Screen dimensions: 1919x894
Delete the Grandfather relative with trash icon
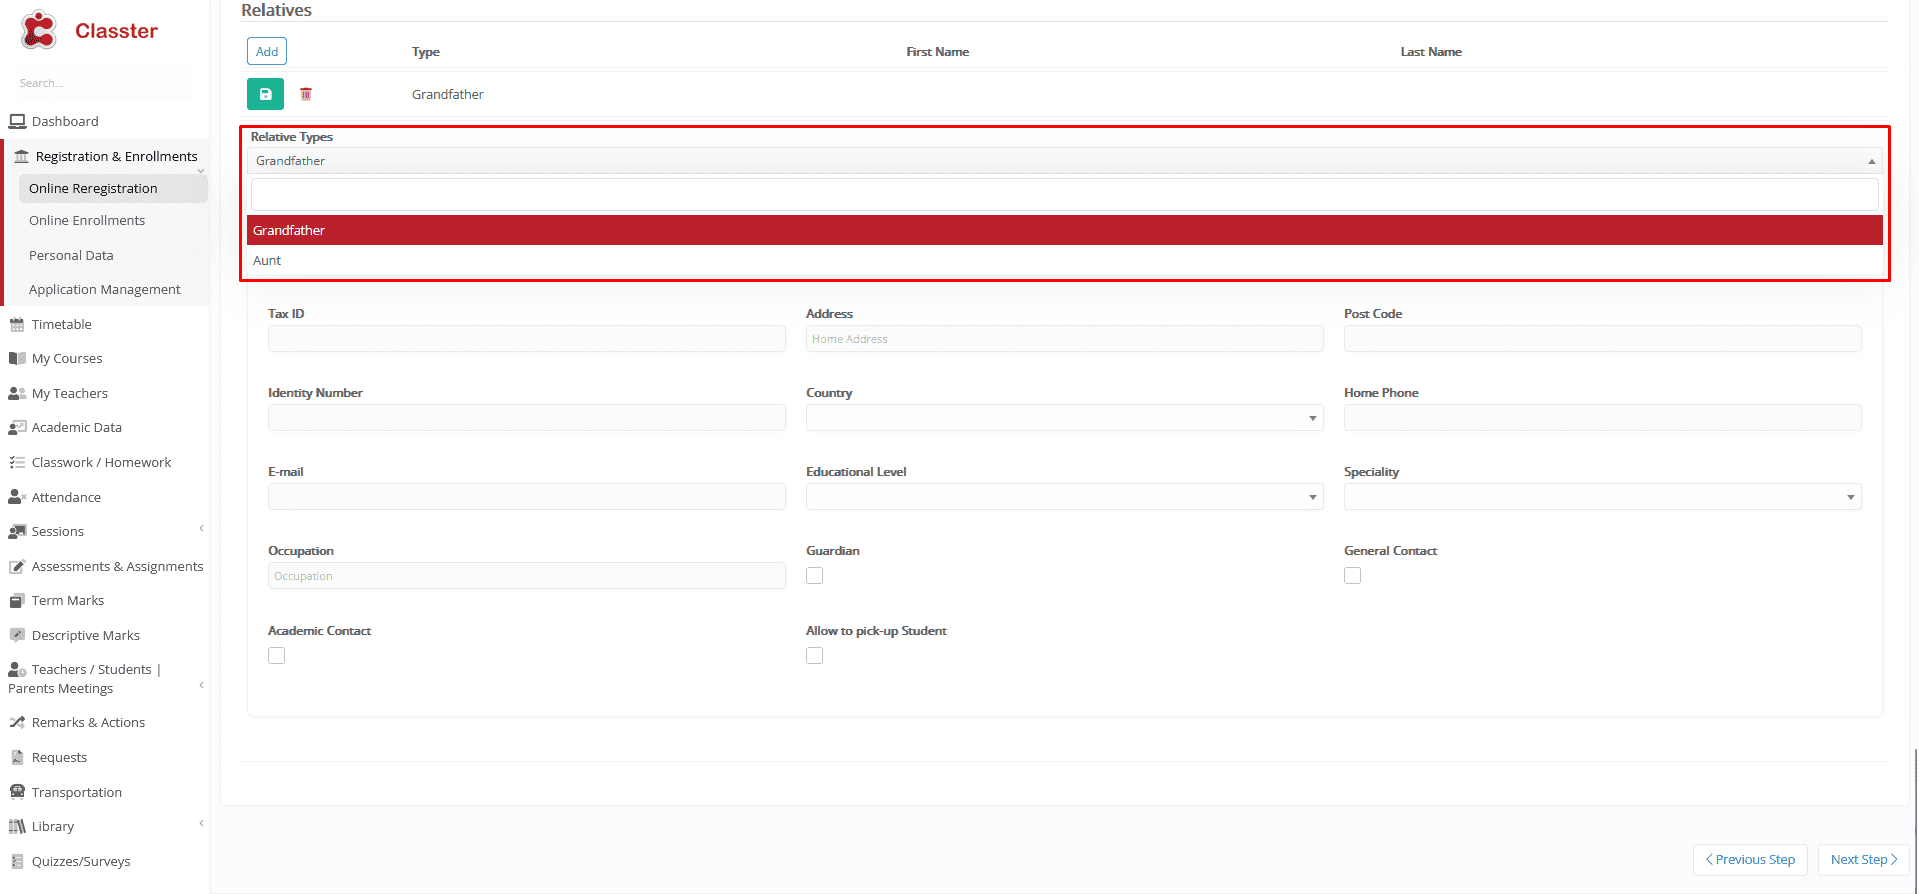306,94
